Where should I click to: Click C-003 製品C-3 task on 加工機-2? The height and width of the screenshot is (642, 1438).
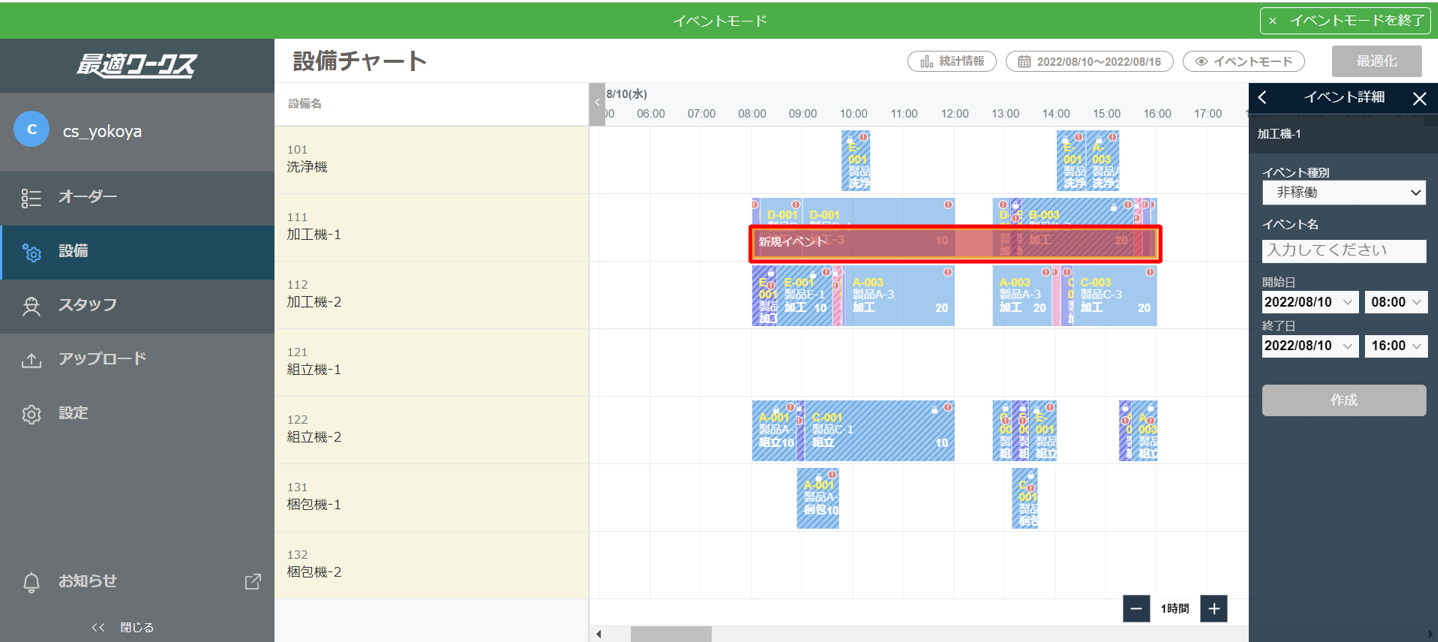(x=1115, y=296)
